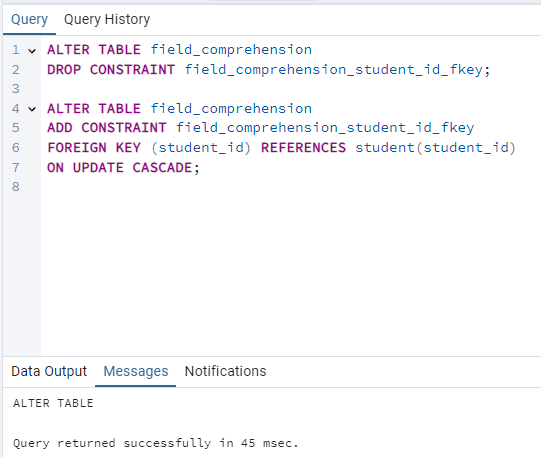Click line number 6 in gutter
This screenshot has width=541, height=458.
16,148
